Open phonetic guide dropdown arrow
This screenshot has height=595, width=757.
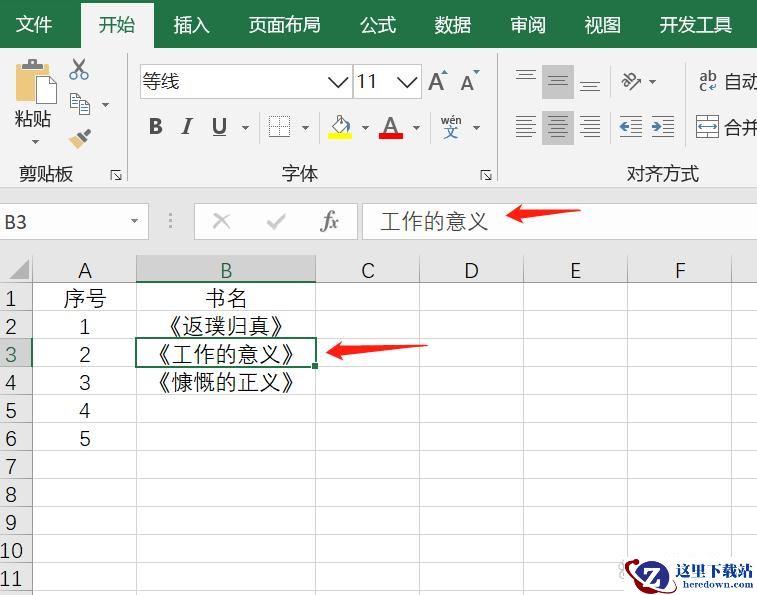click(477, 128)
